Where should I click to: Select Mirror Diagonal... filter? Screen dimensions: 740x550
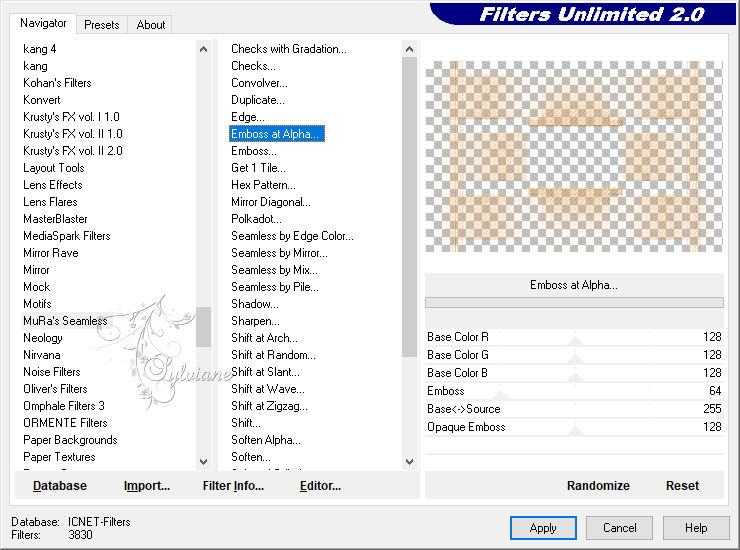click(271, 202)
